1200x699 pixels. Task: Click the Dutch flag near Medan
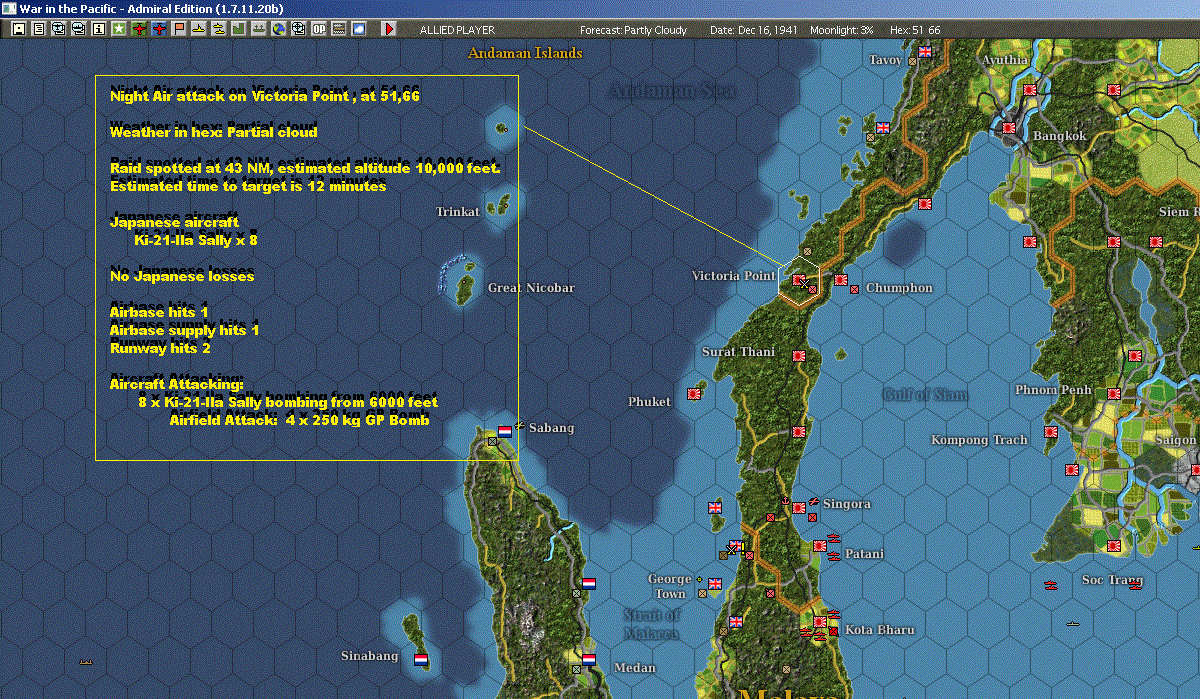pos(589,660)
